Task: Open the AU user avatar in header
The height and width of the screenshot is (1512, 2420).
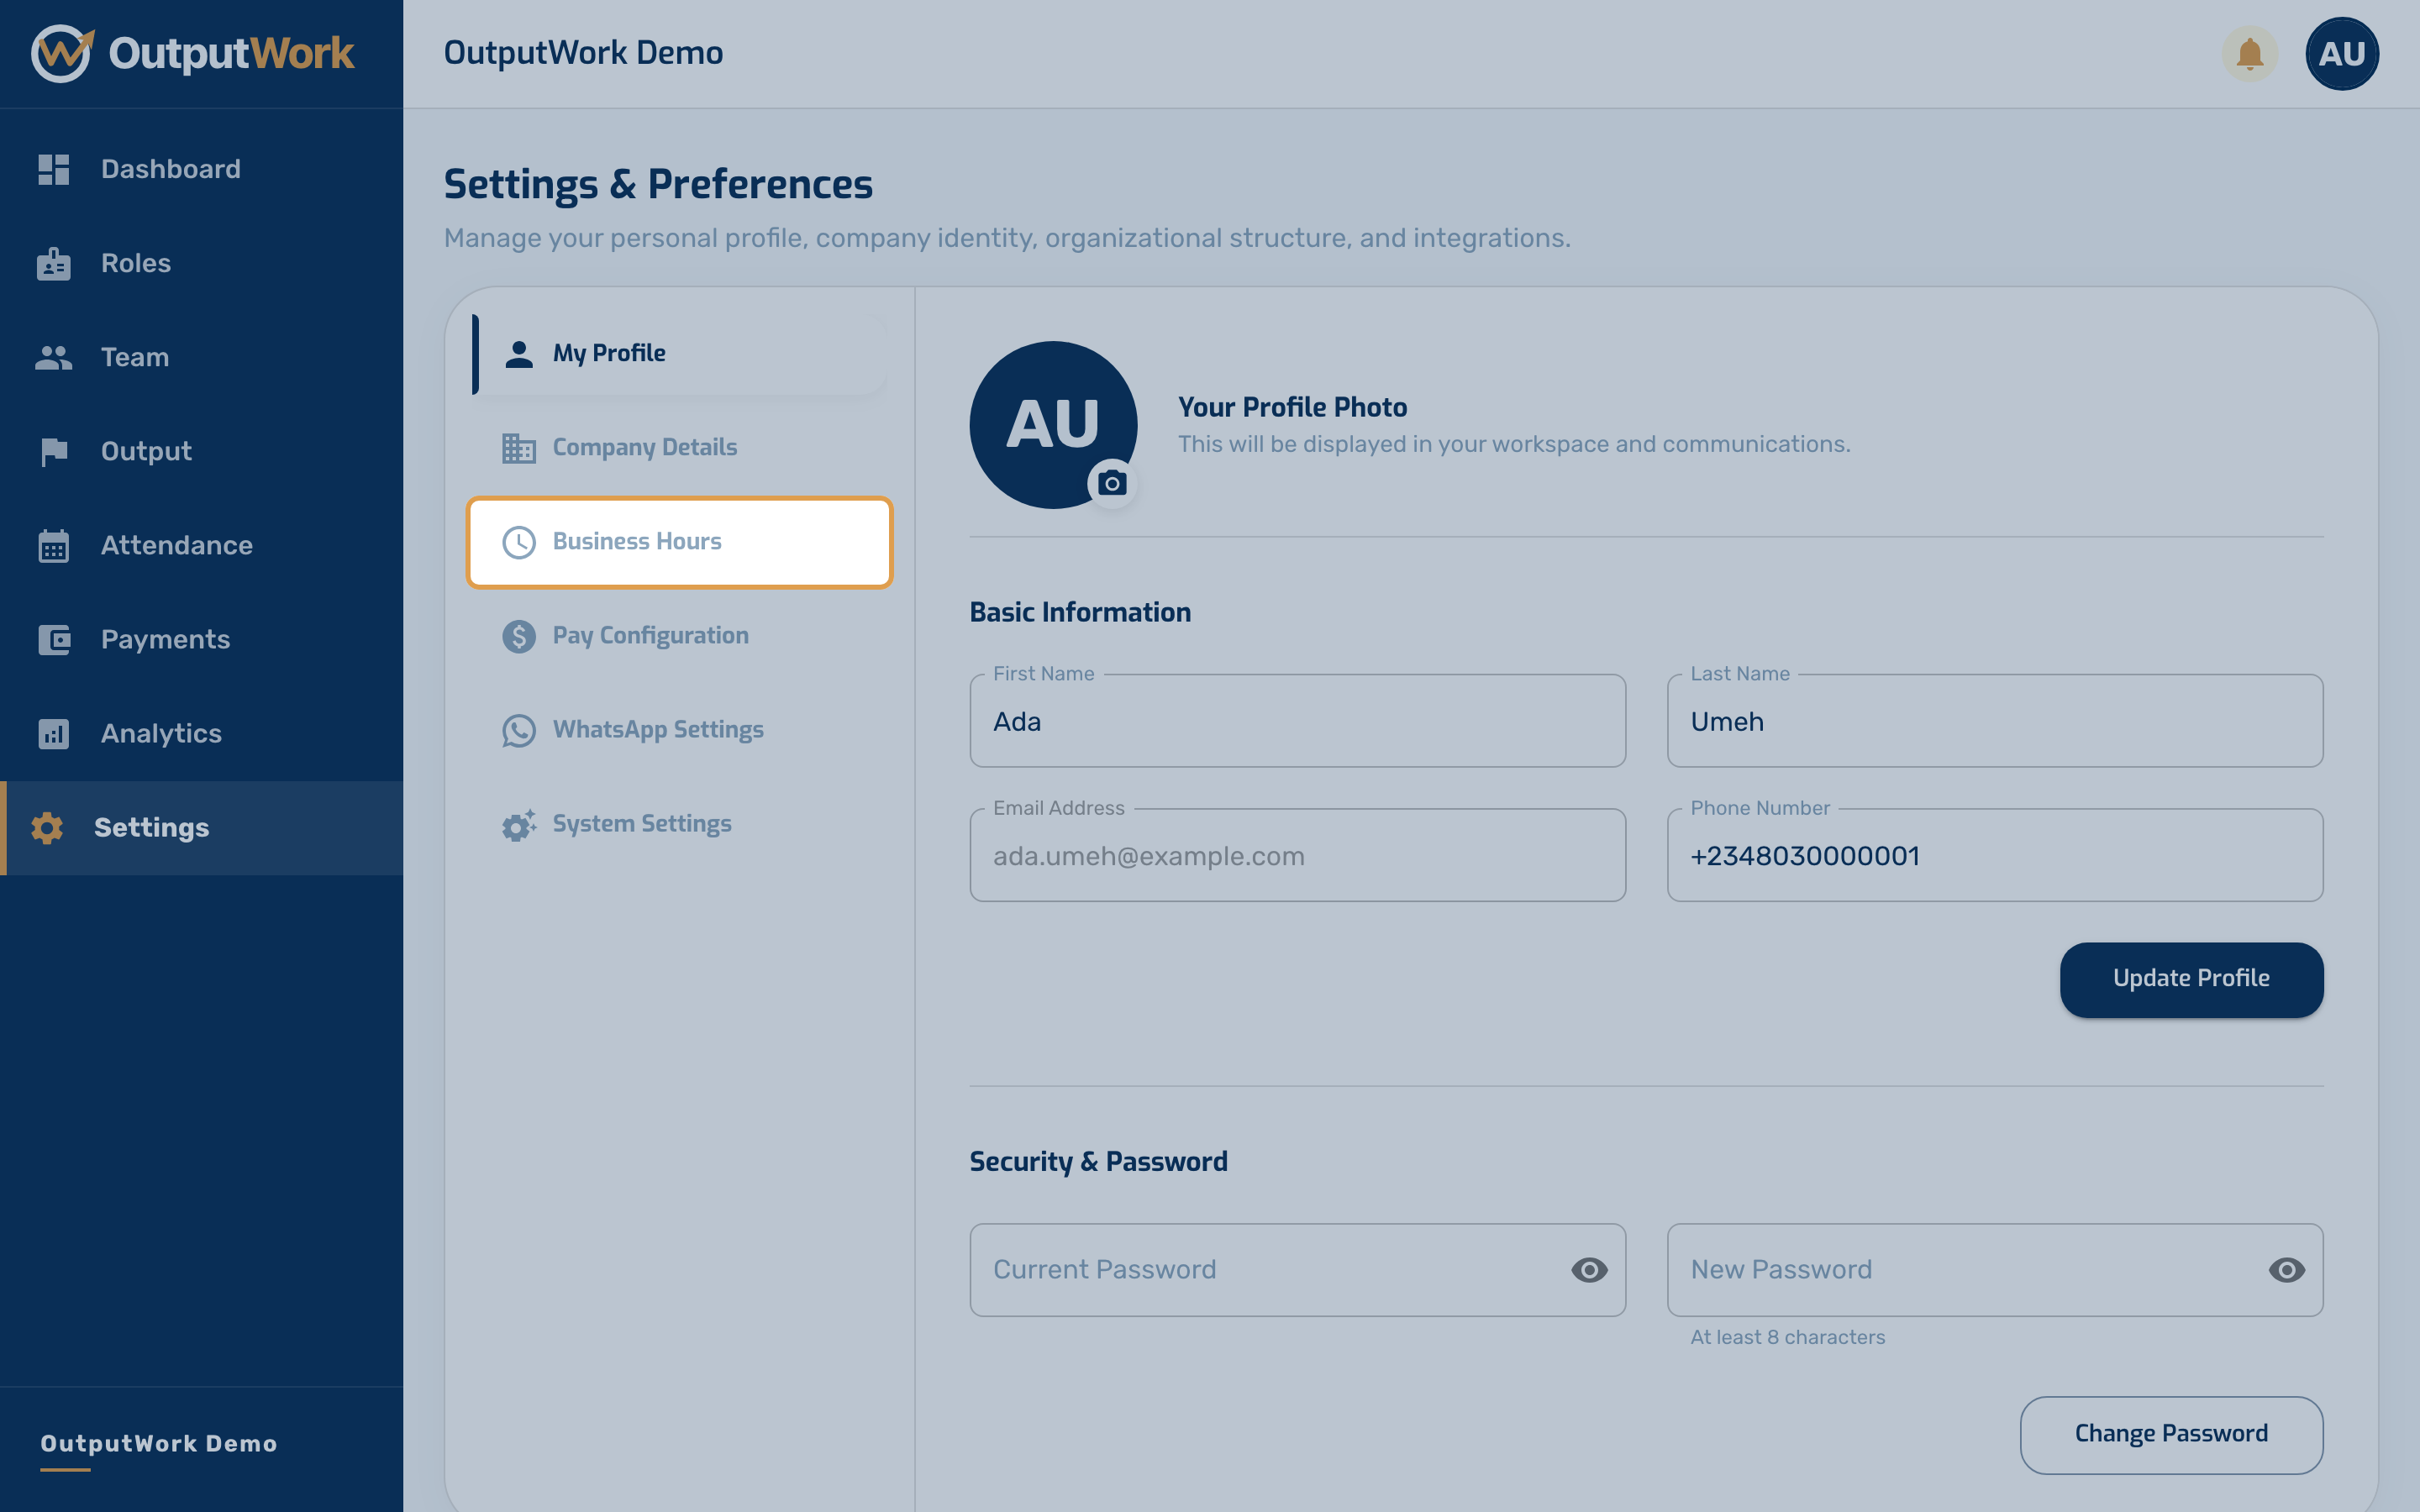Action: [2341, 54]
